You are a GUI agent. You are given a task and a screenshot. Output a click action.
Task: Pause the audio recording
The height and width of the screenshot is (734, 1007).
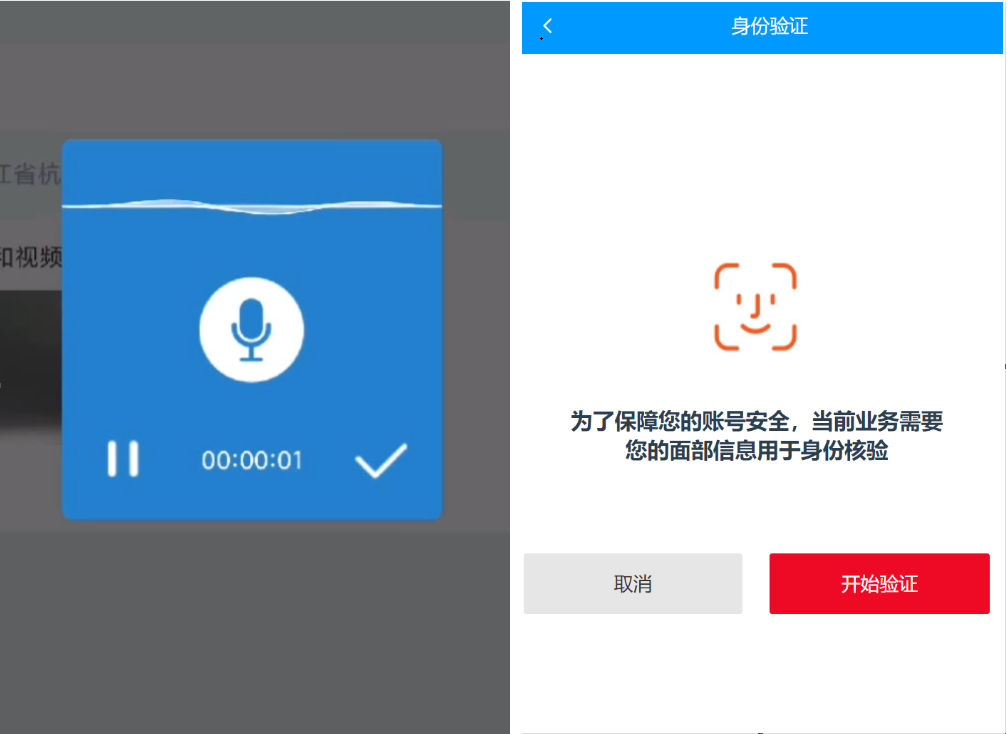click(123, 459)
